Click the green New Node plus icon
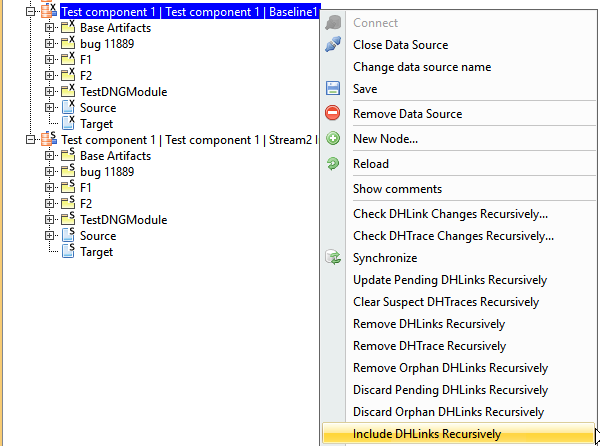Image resolution: width=600 pixels, height=446 pixels. pyautogui.click(x=333, y=139)
